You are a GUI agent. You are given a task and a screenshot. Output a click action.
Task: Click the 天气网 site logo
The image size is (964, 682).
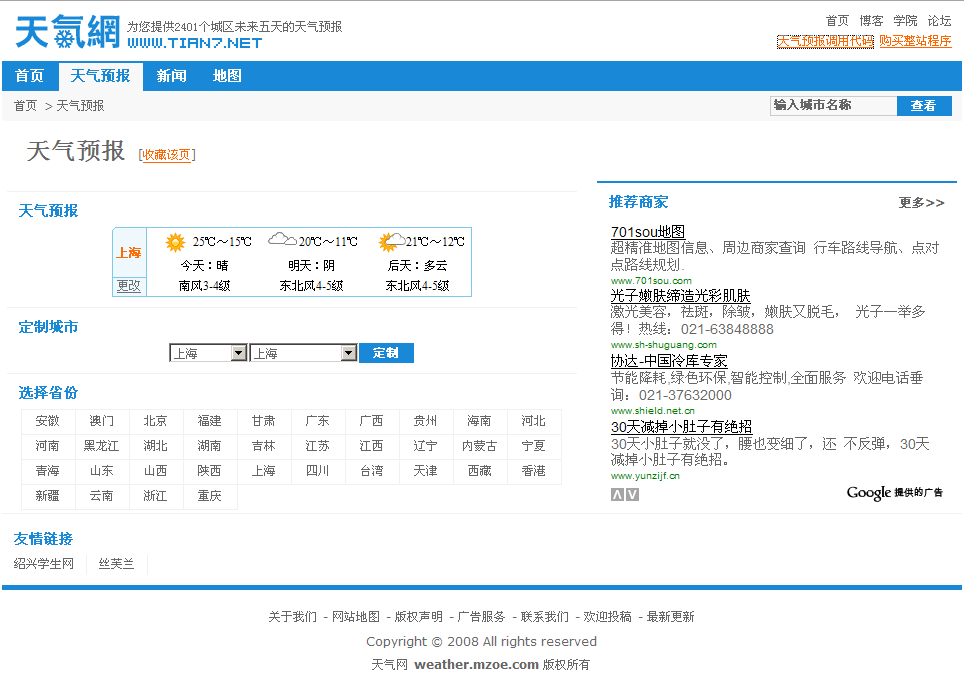coord(68,31)
